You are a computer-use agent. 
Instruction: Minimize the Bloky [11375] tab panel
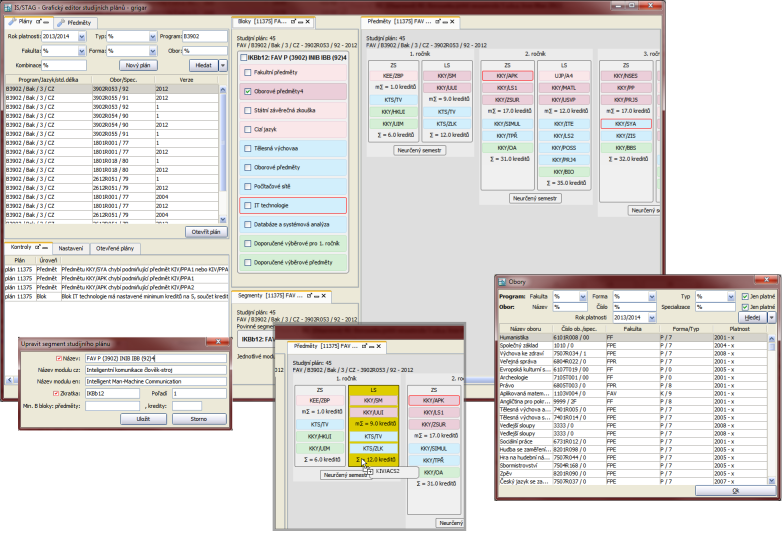point(300,22)
